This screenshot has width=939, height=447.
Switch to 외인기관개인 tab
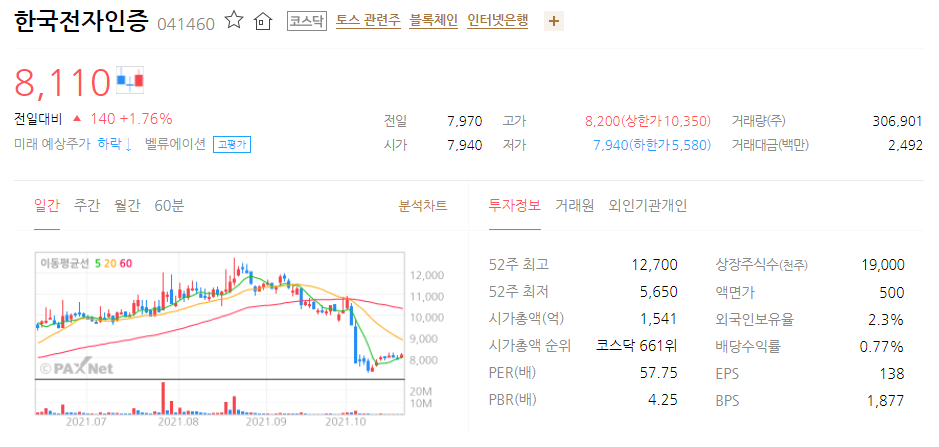click(648, 206)
